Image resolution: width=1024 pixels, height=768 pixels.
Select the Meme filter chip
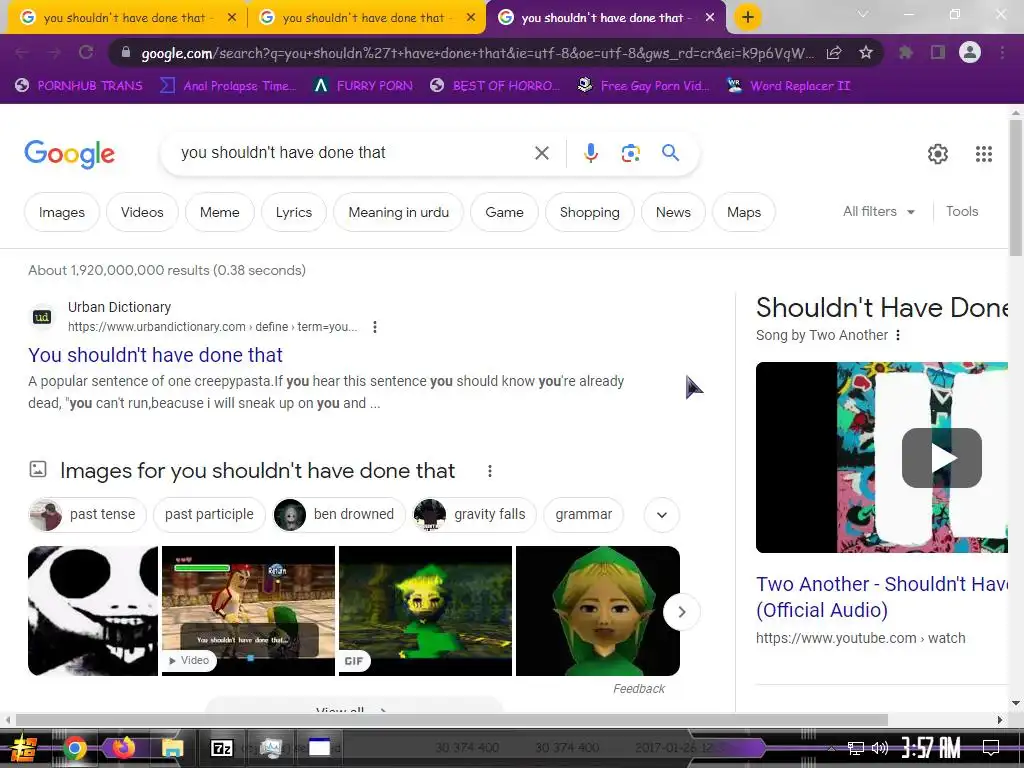click(x=219, y=212)
